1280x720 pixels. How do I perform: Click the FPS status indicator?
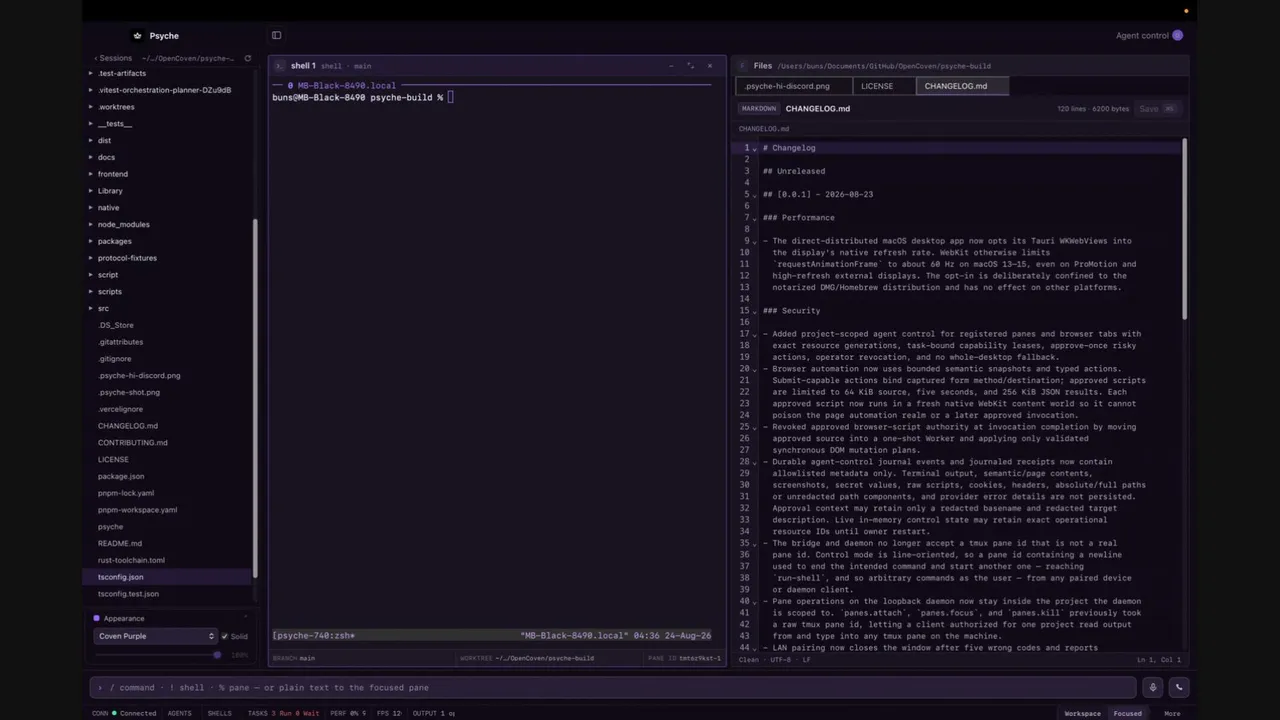[x=389, y=713]
